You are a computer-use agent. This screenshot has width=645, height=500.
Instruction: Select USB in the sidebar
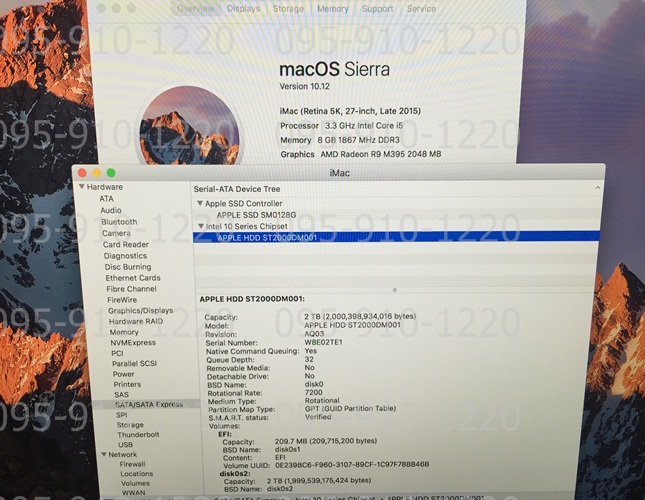(125, 444)
